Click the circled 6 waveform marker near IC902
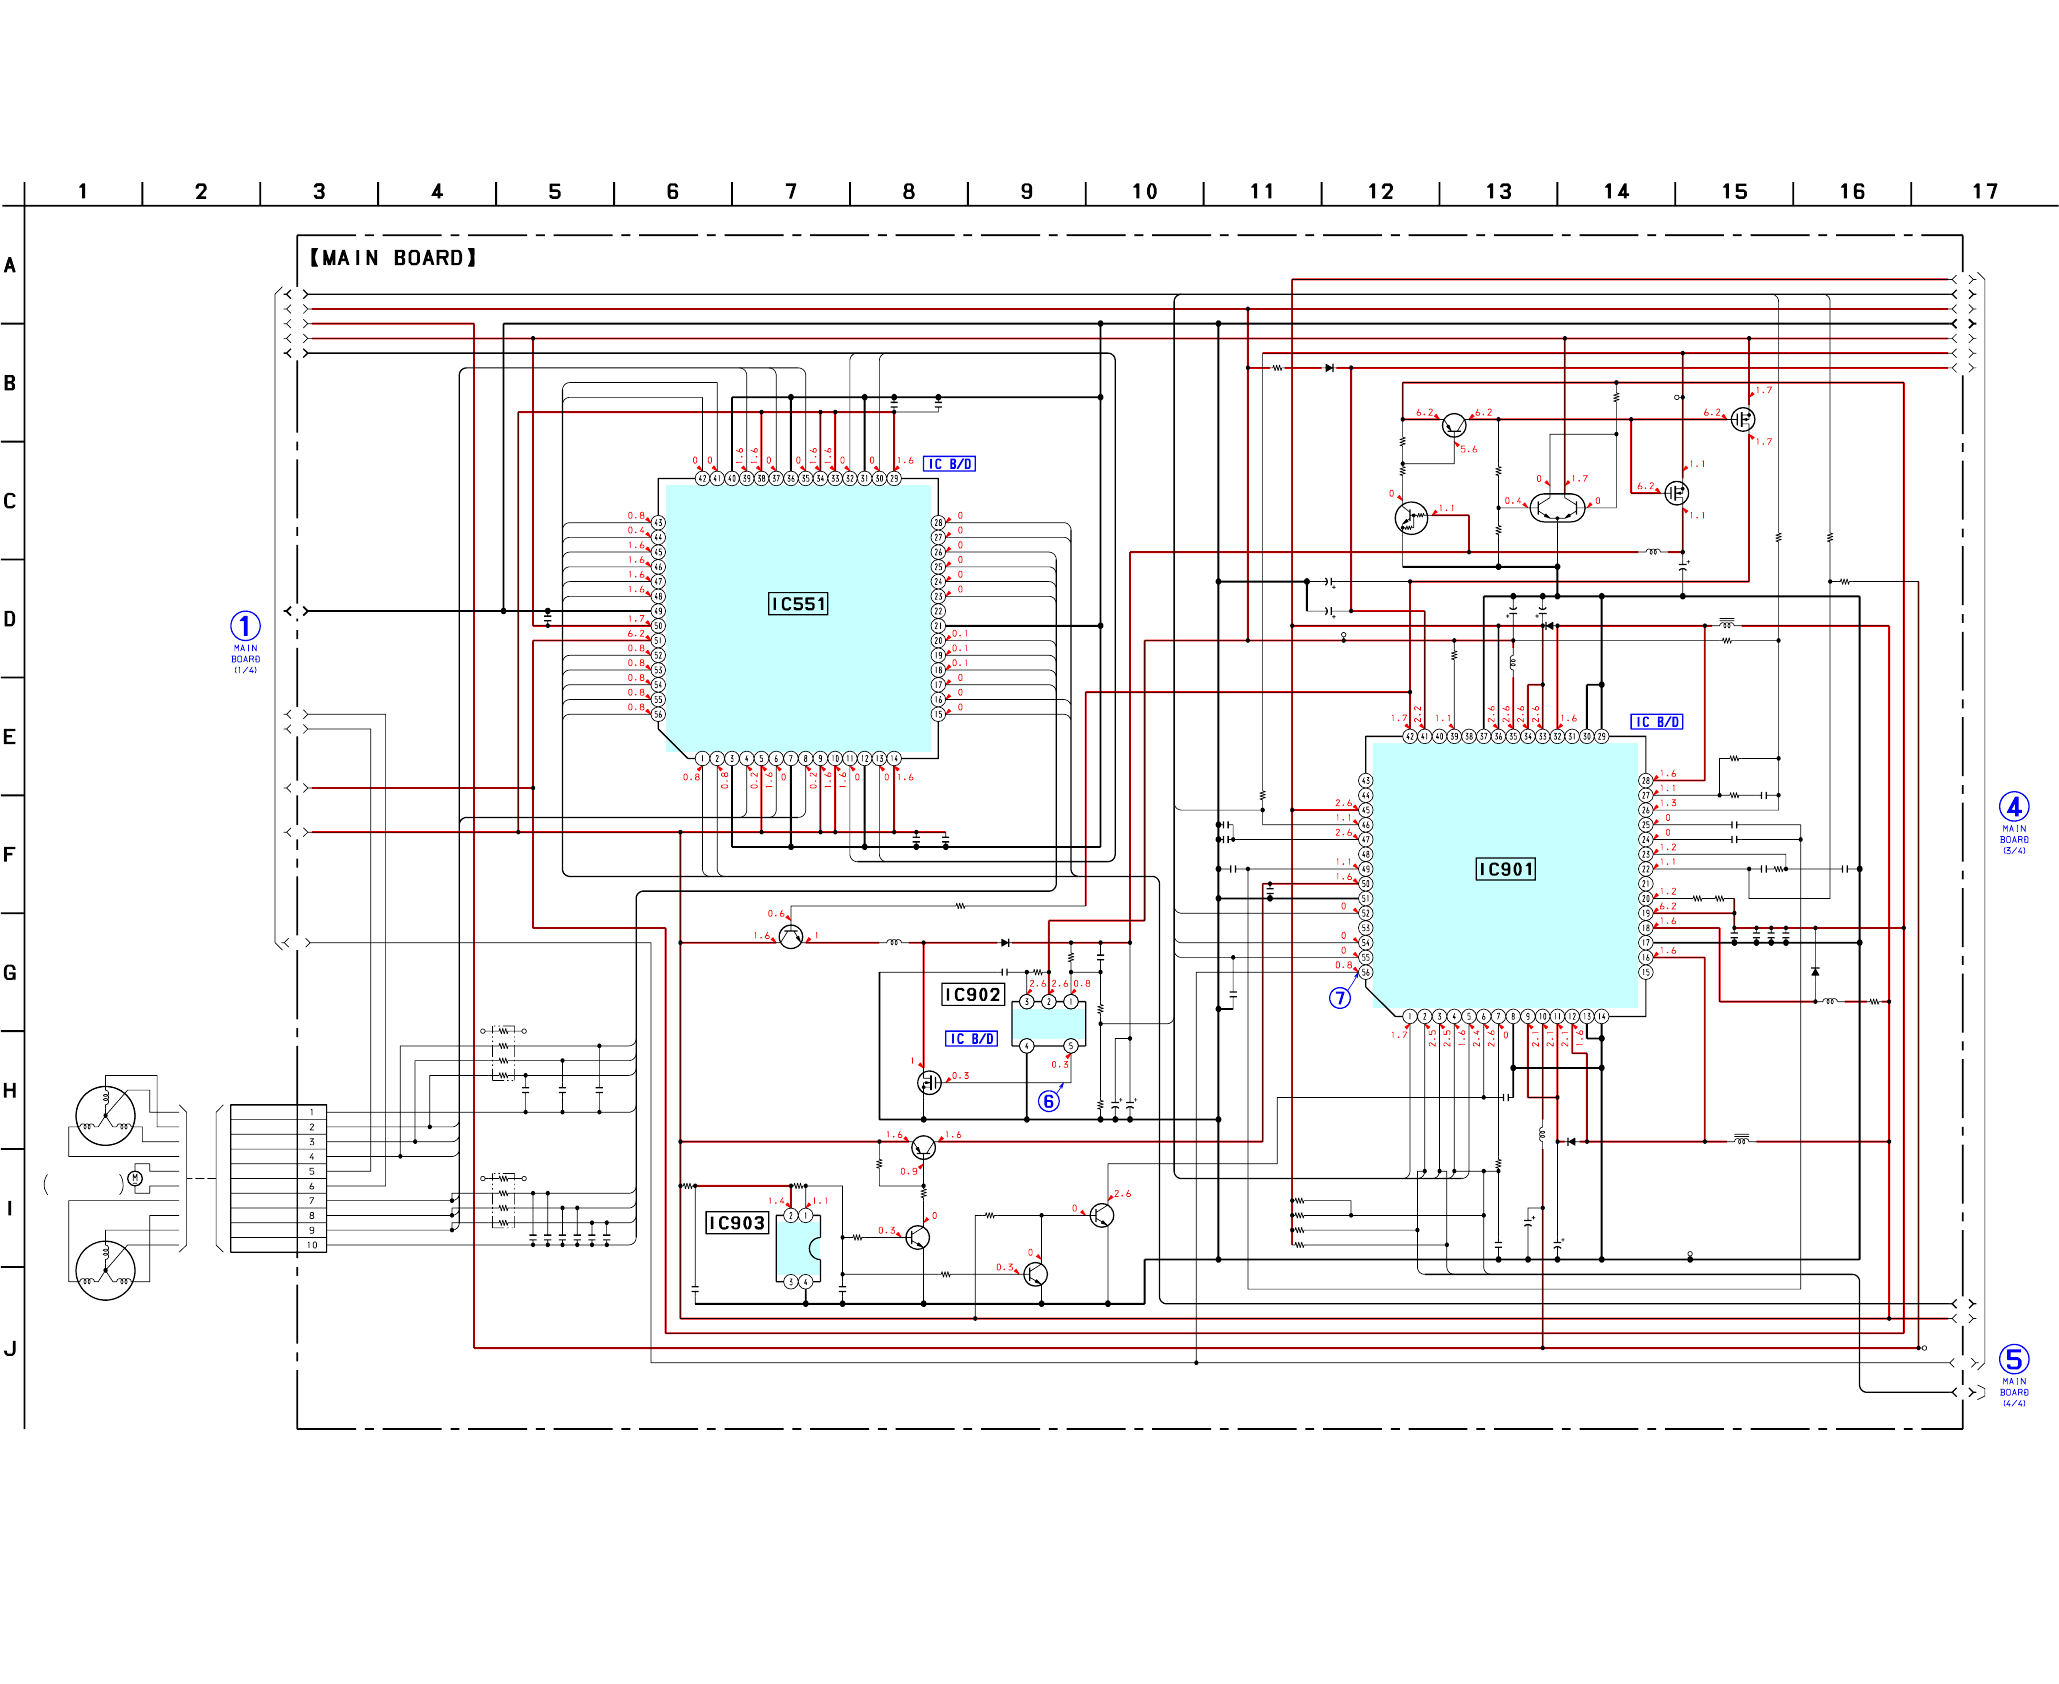2059x1684 pixels. pos(1048,1101)
